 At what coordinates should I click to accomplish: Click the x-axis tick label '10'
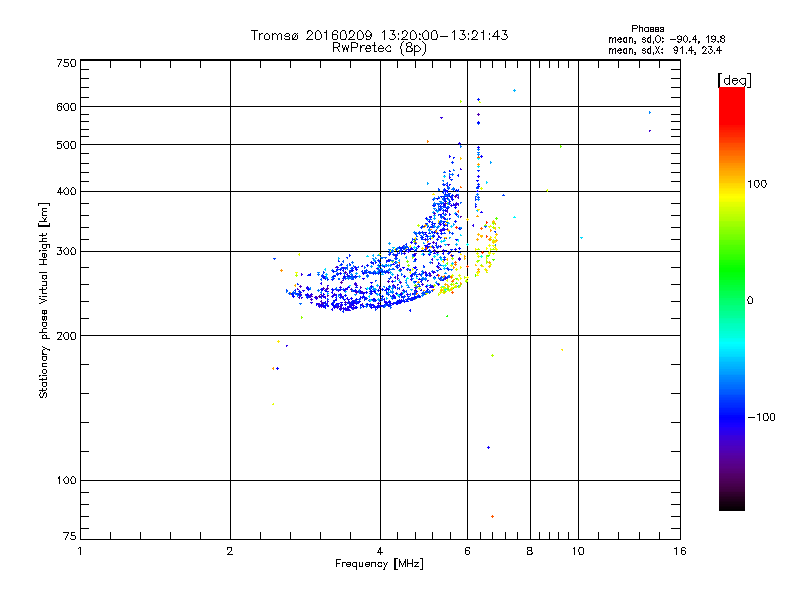coord(578,551)
